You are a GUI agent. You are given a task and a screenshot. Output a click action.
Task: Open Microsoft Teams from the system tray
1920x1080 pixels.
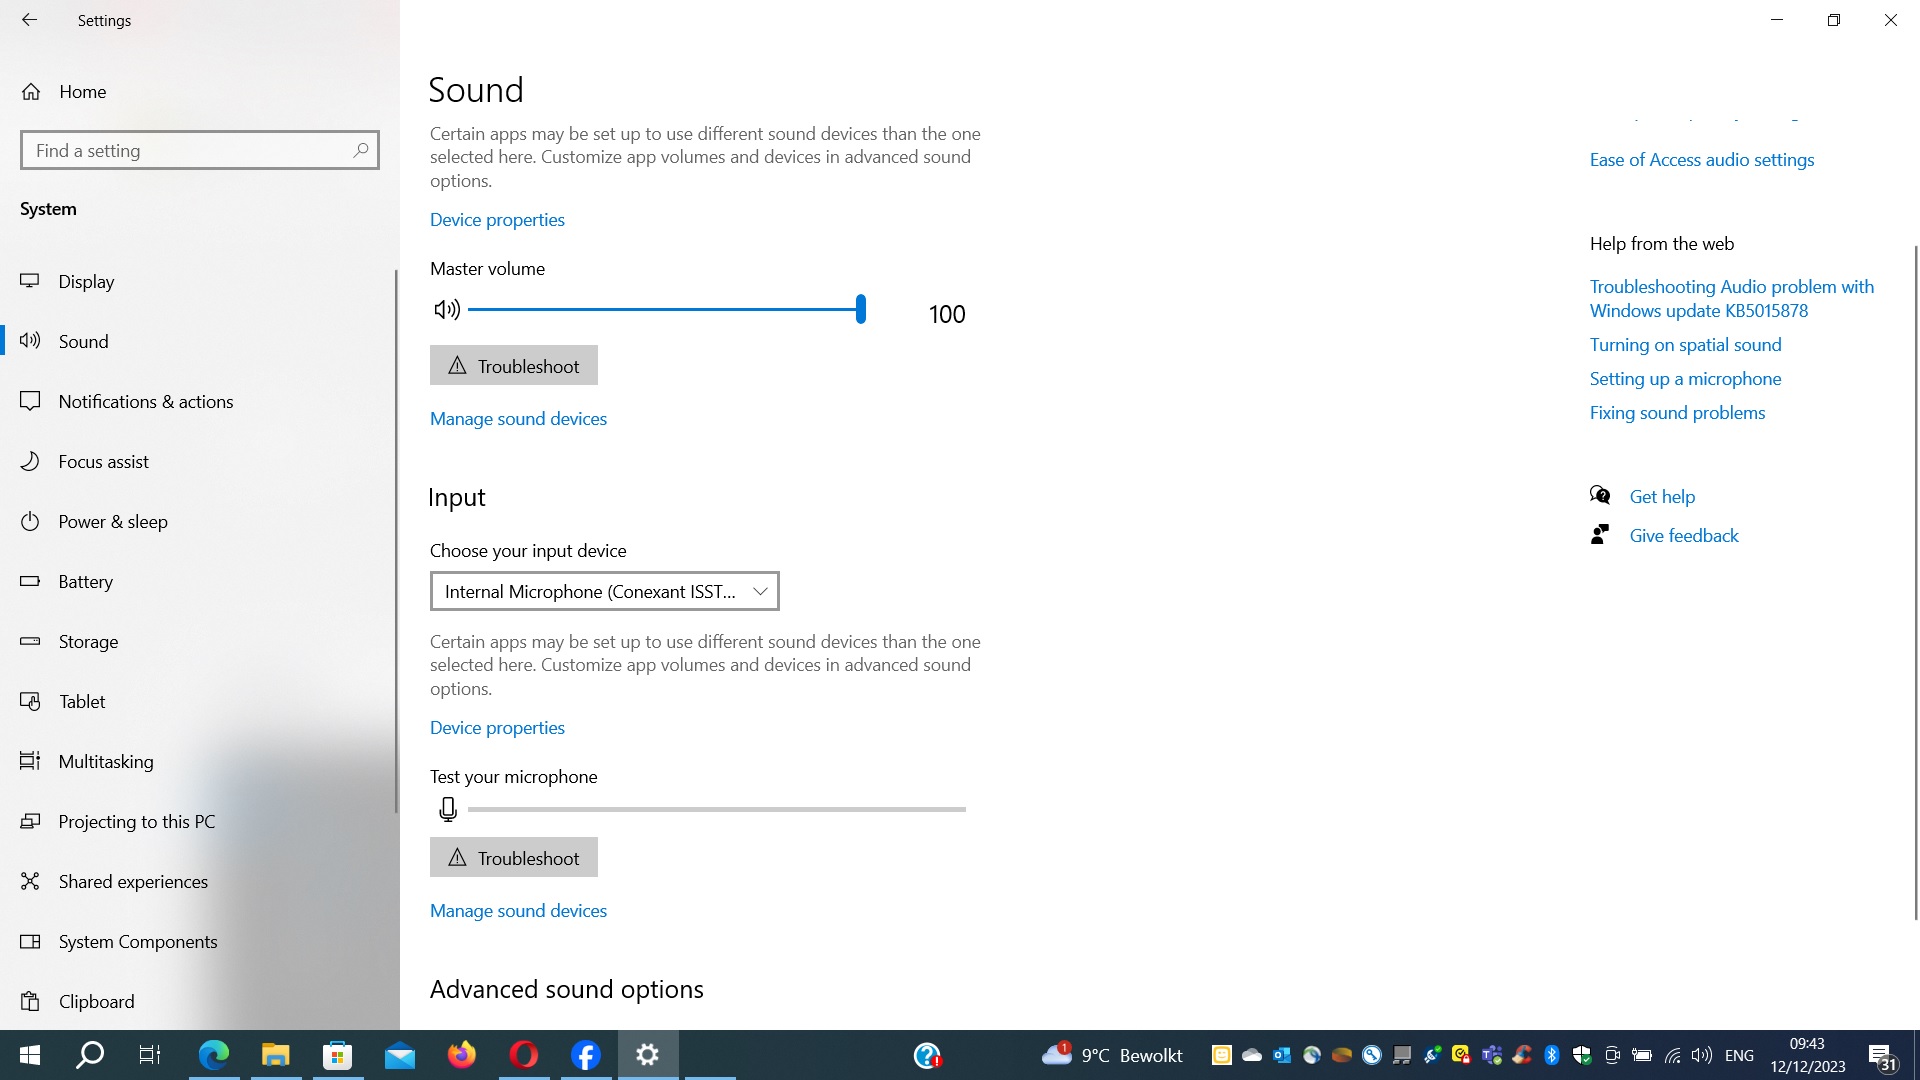pyautogui.click(x=1491, y=1055)
